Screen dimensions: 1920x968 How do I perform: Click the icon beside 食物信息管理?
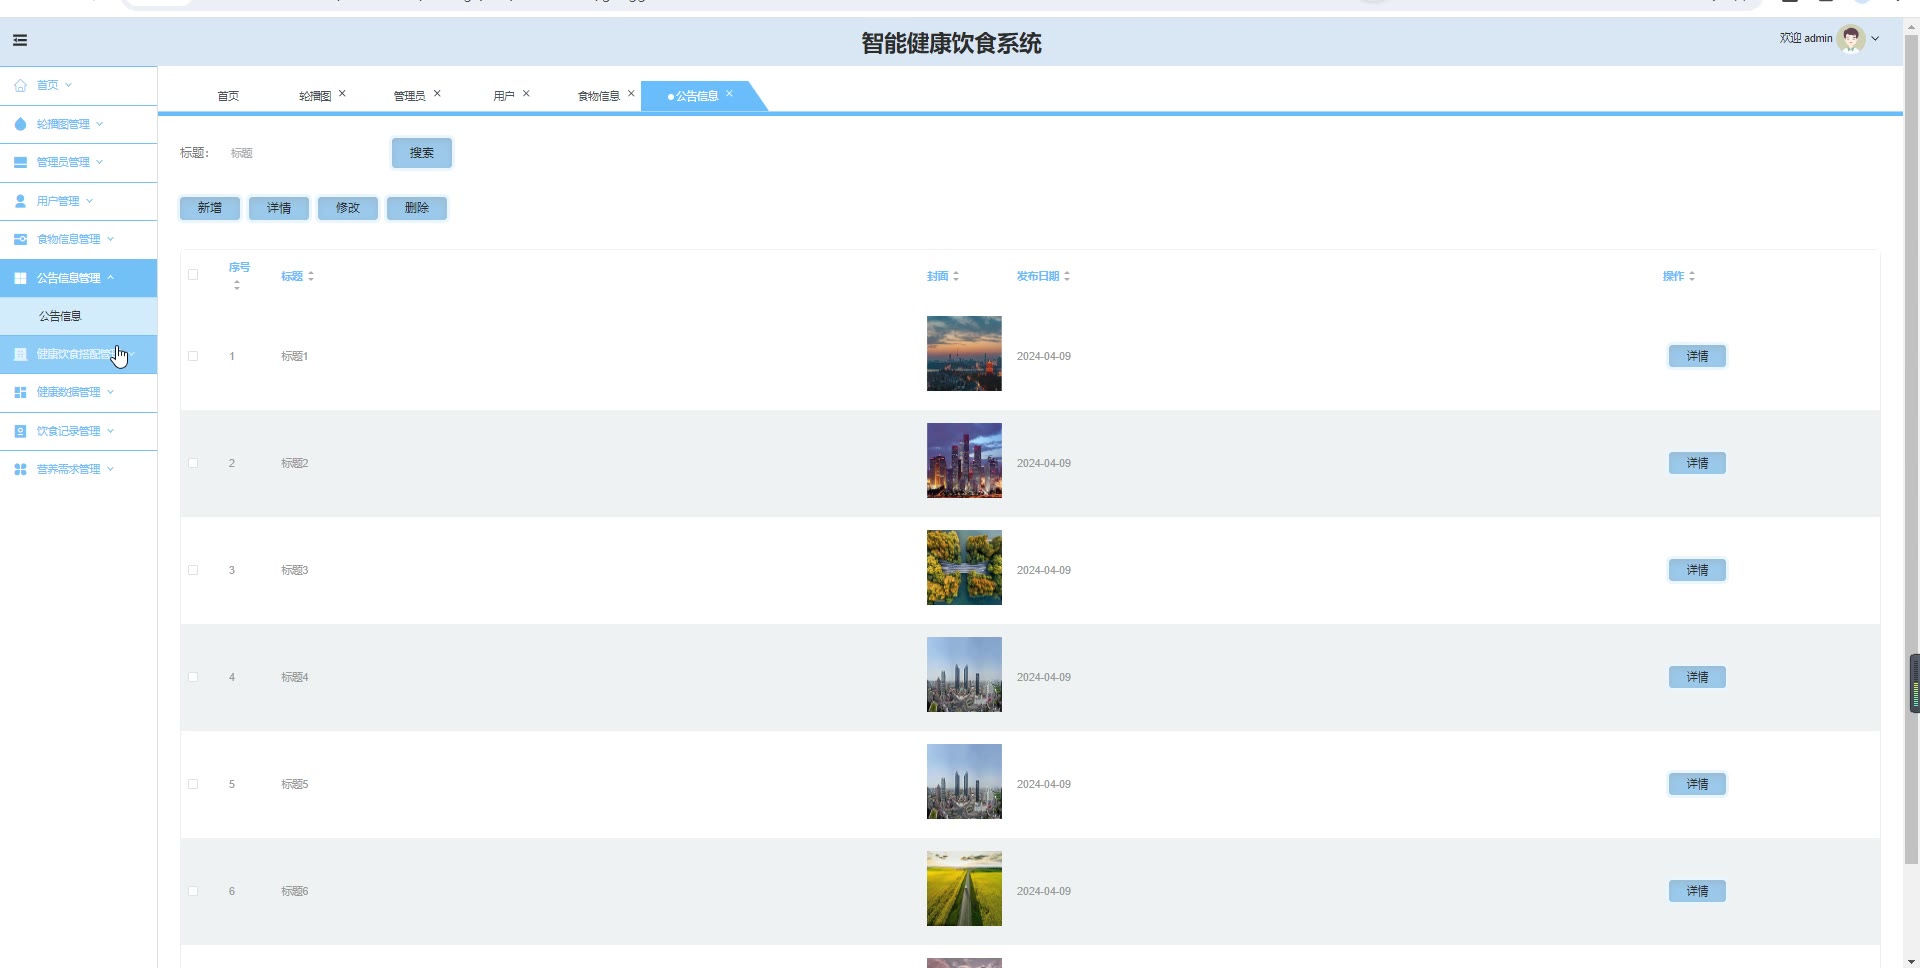[20, 239]
